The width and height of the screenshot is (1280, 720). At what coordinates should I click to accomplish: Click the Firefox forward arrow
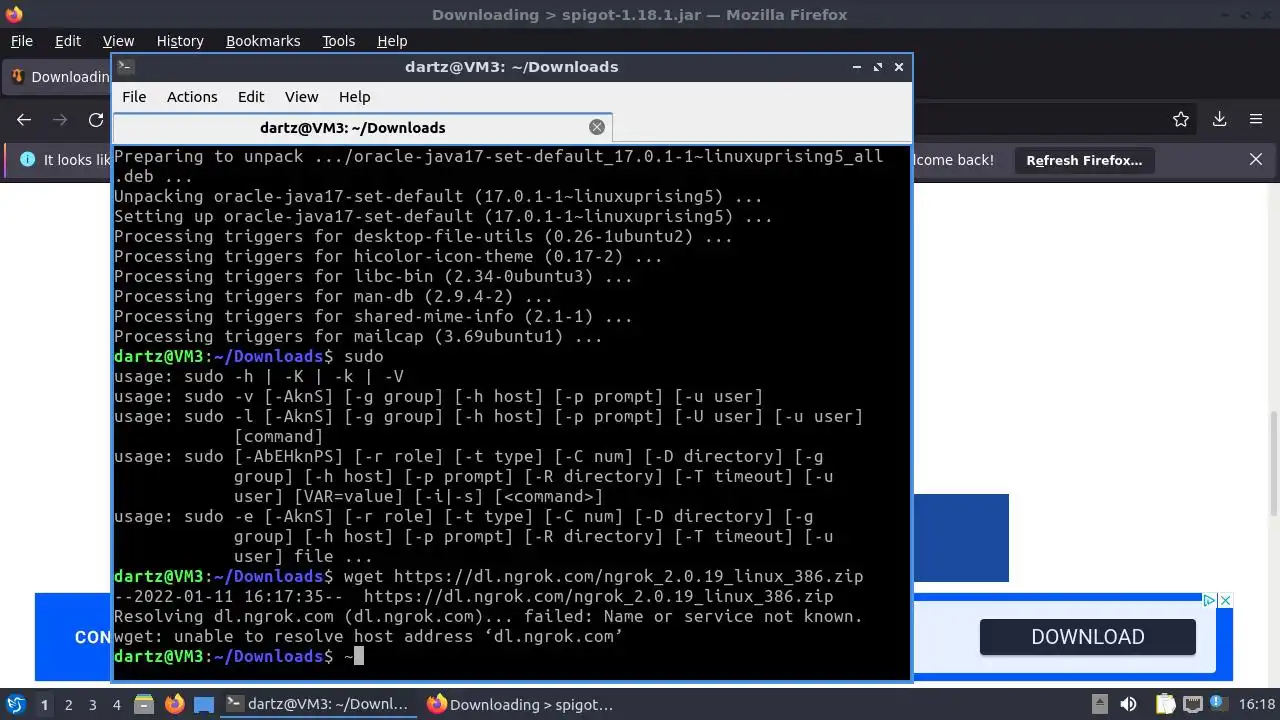(60, 119)
